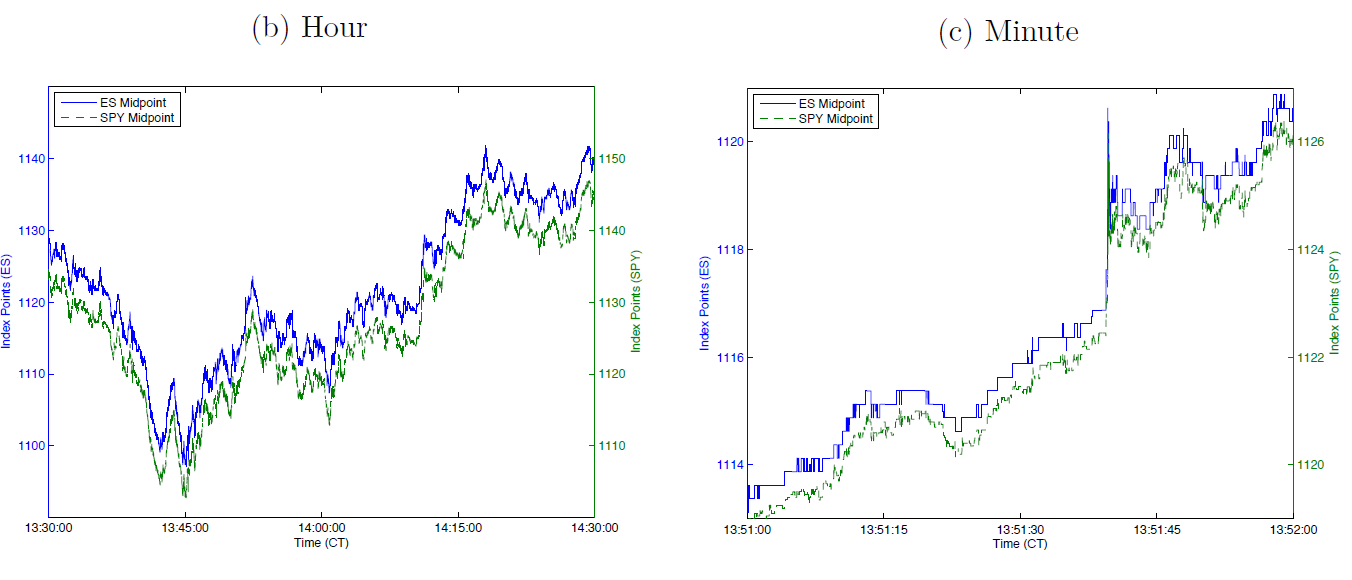
Task: Select ES Midpoint legend entry in Hour chart
Action: click(138, 101)
